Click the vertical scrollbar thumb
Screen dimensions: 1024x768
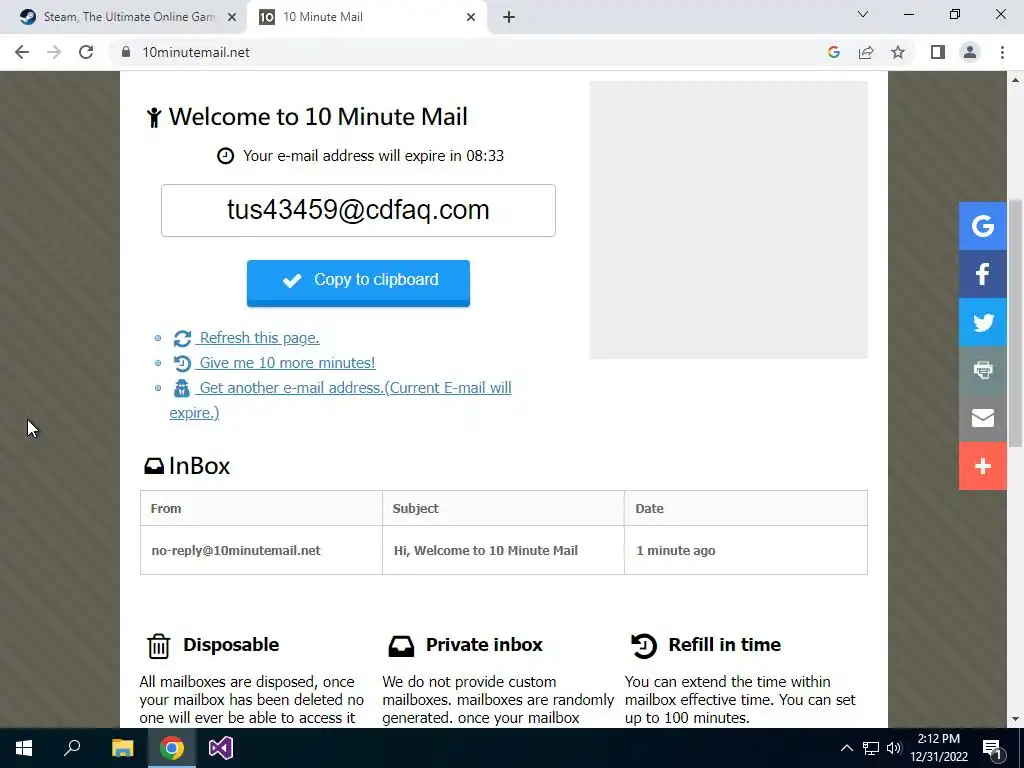pyautogui.click(x=1016, y=324)
